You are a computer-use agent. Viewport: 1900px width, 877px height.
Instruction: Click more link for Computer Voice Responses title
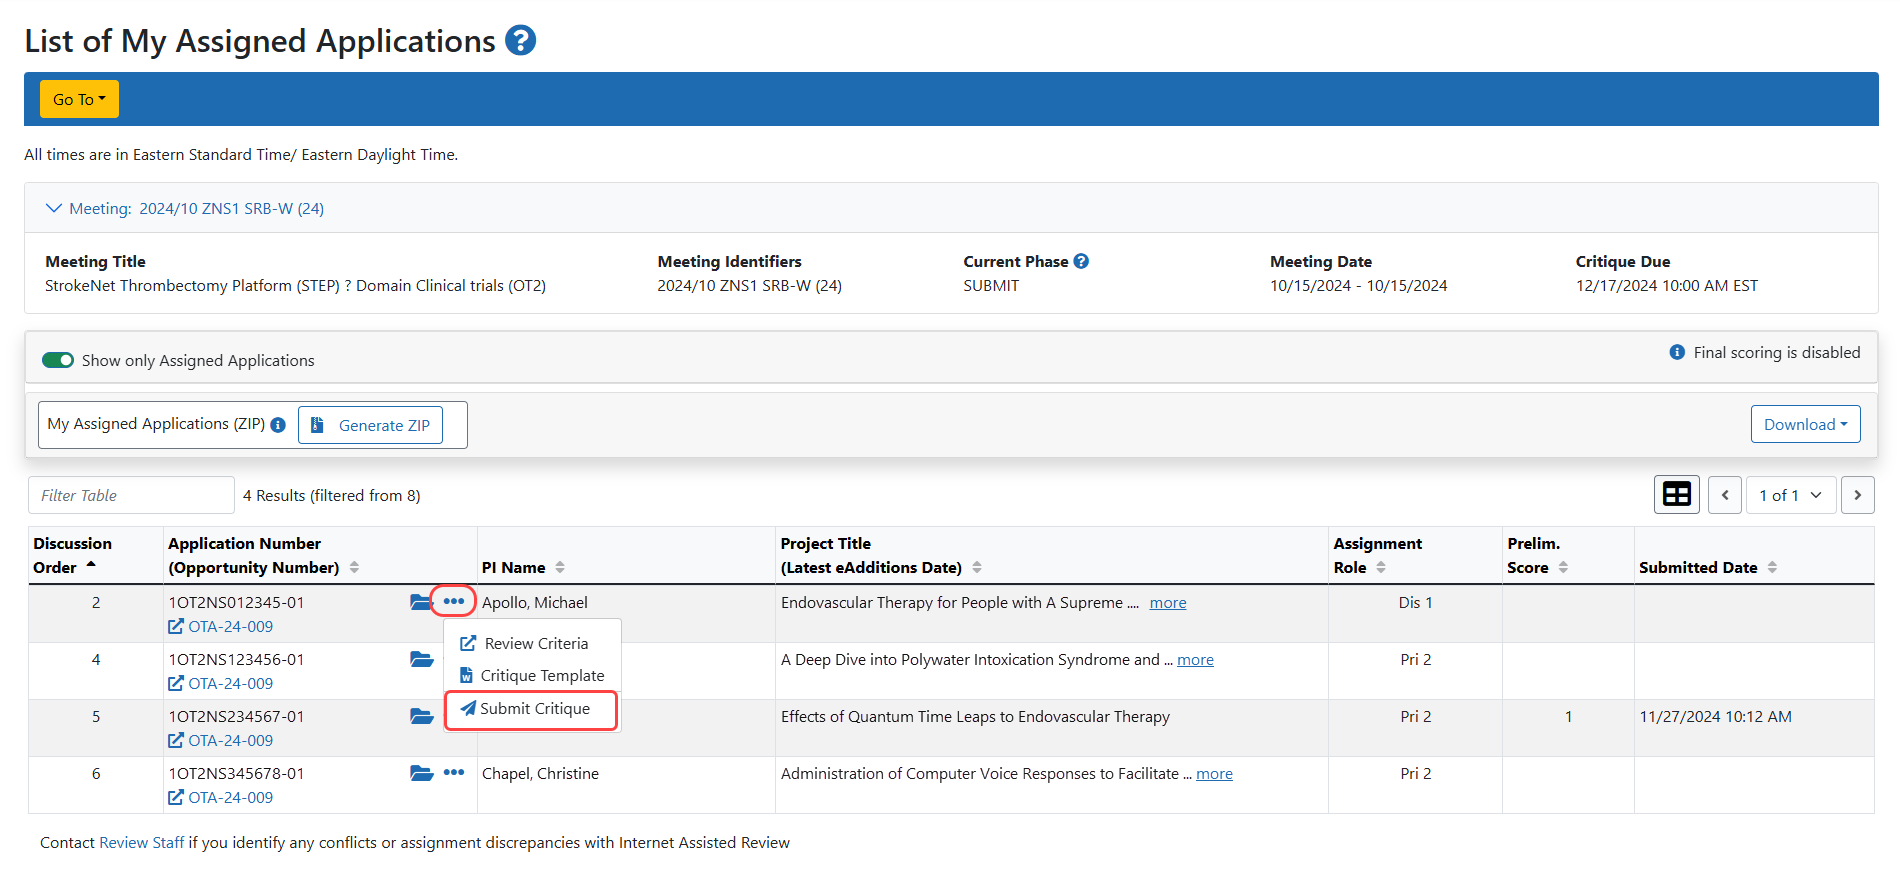1214,774
